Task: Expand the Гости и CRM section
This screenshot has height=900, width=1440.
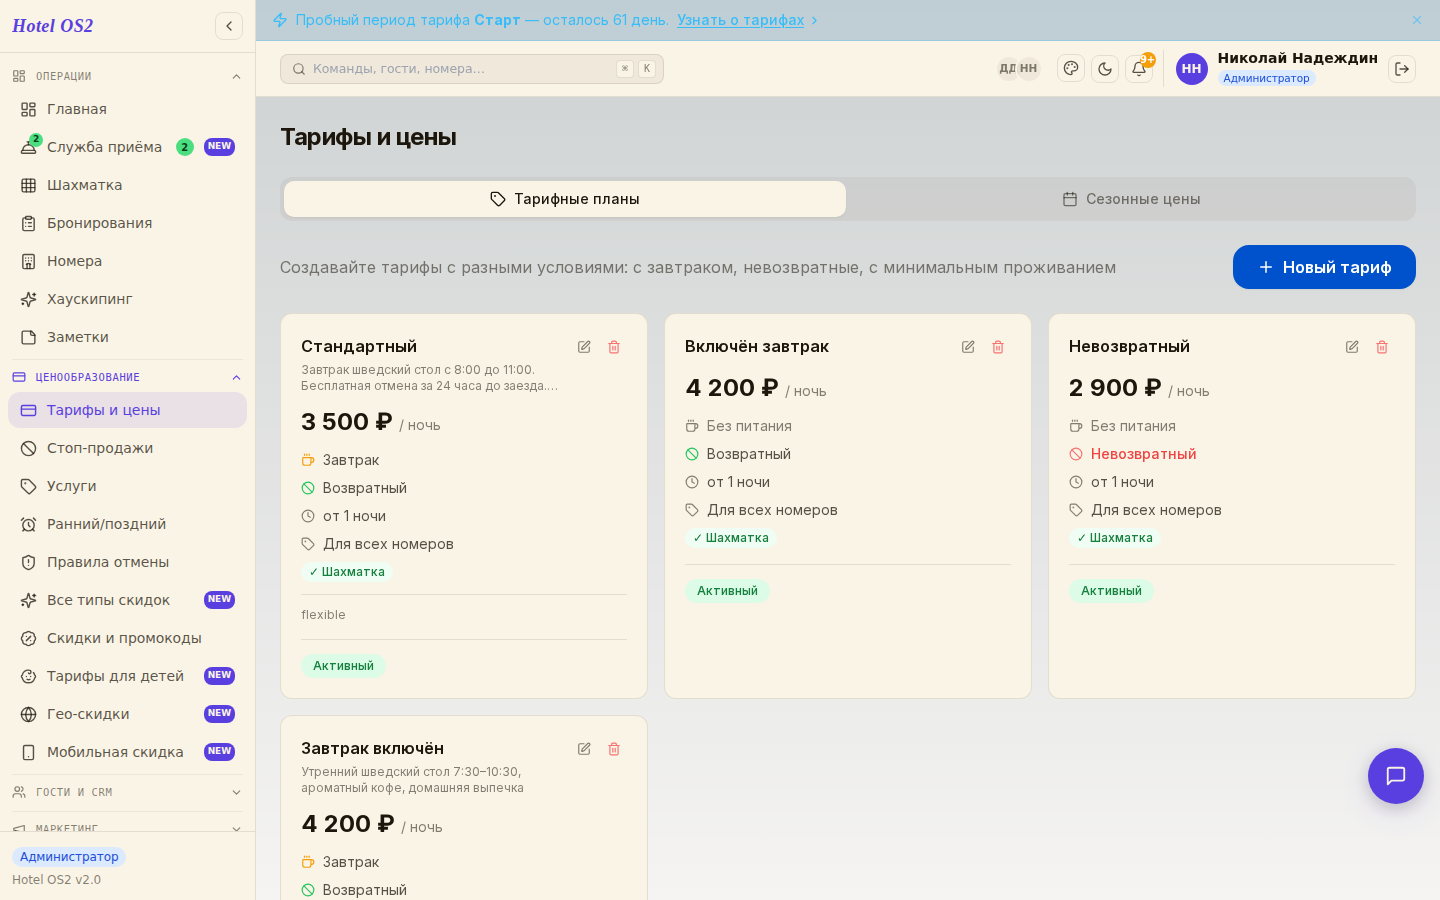Action: [x=236, y=793]
